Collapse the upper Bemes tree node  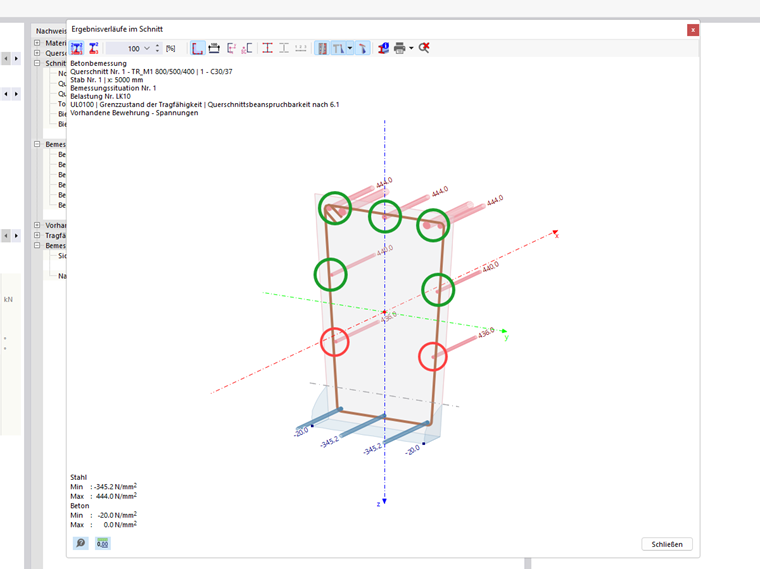[37, 144]
